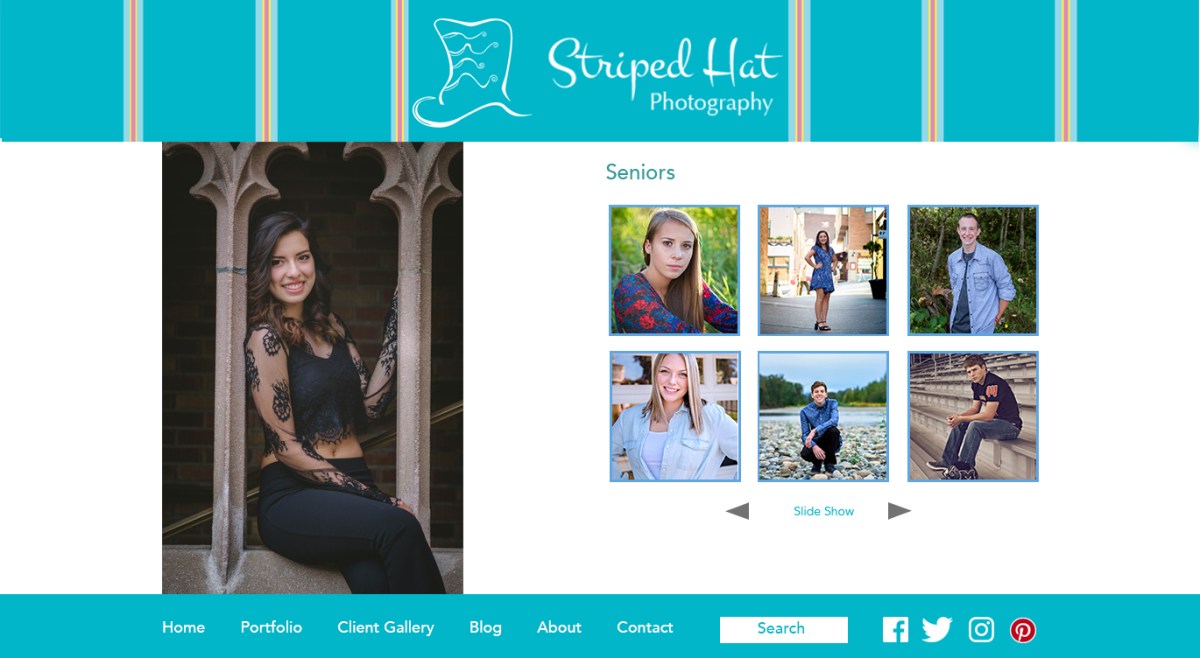The width and height of the screenshot is (1200, 658).
Task: Open the Facebook page icon
Action: [895, 629]
